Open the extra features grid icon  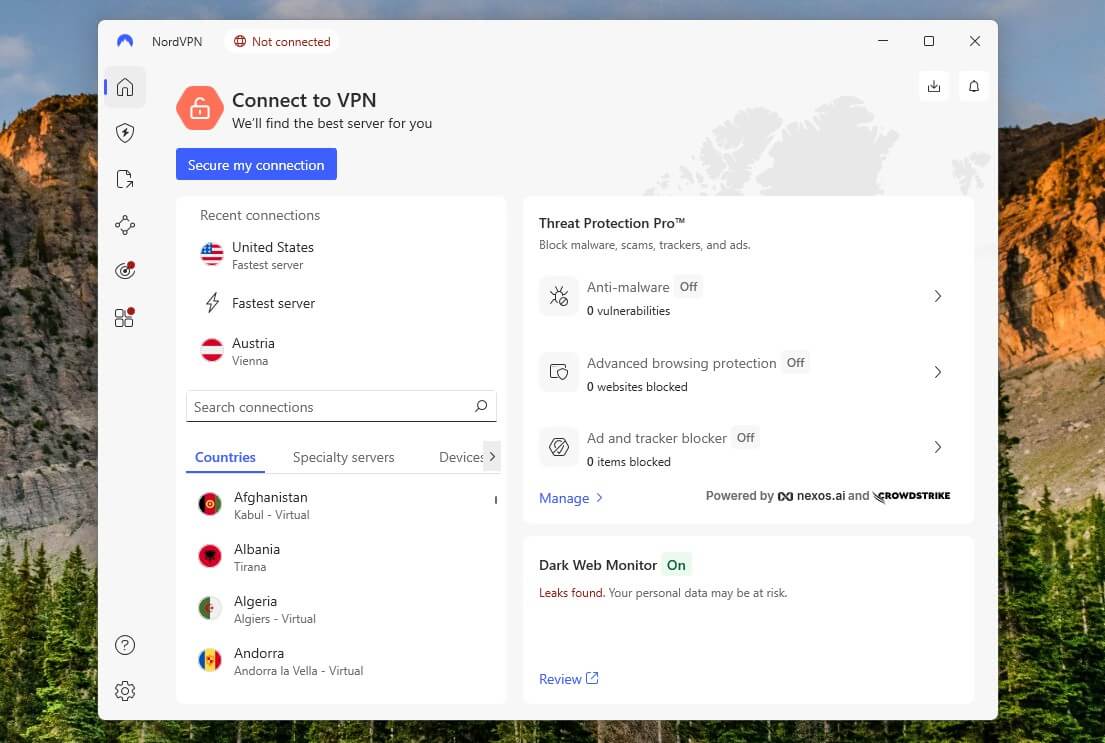click(x=124, y=316)
